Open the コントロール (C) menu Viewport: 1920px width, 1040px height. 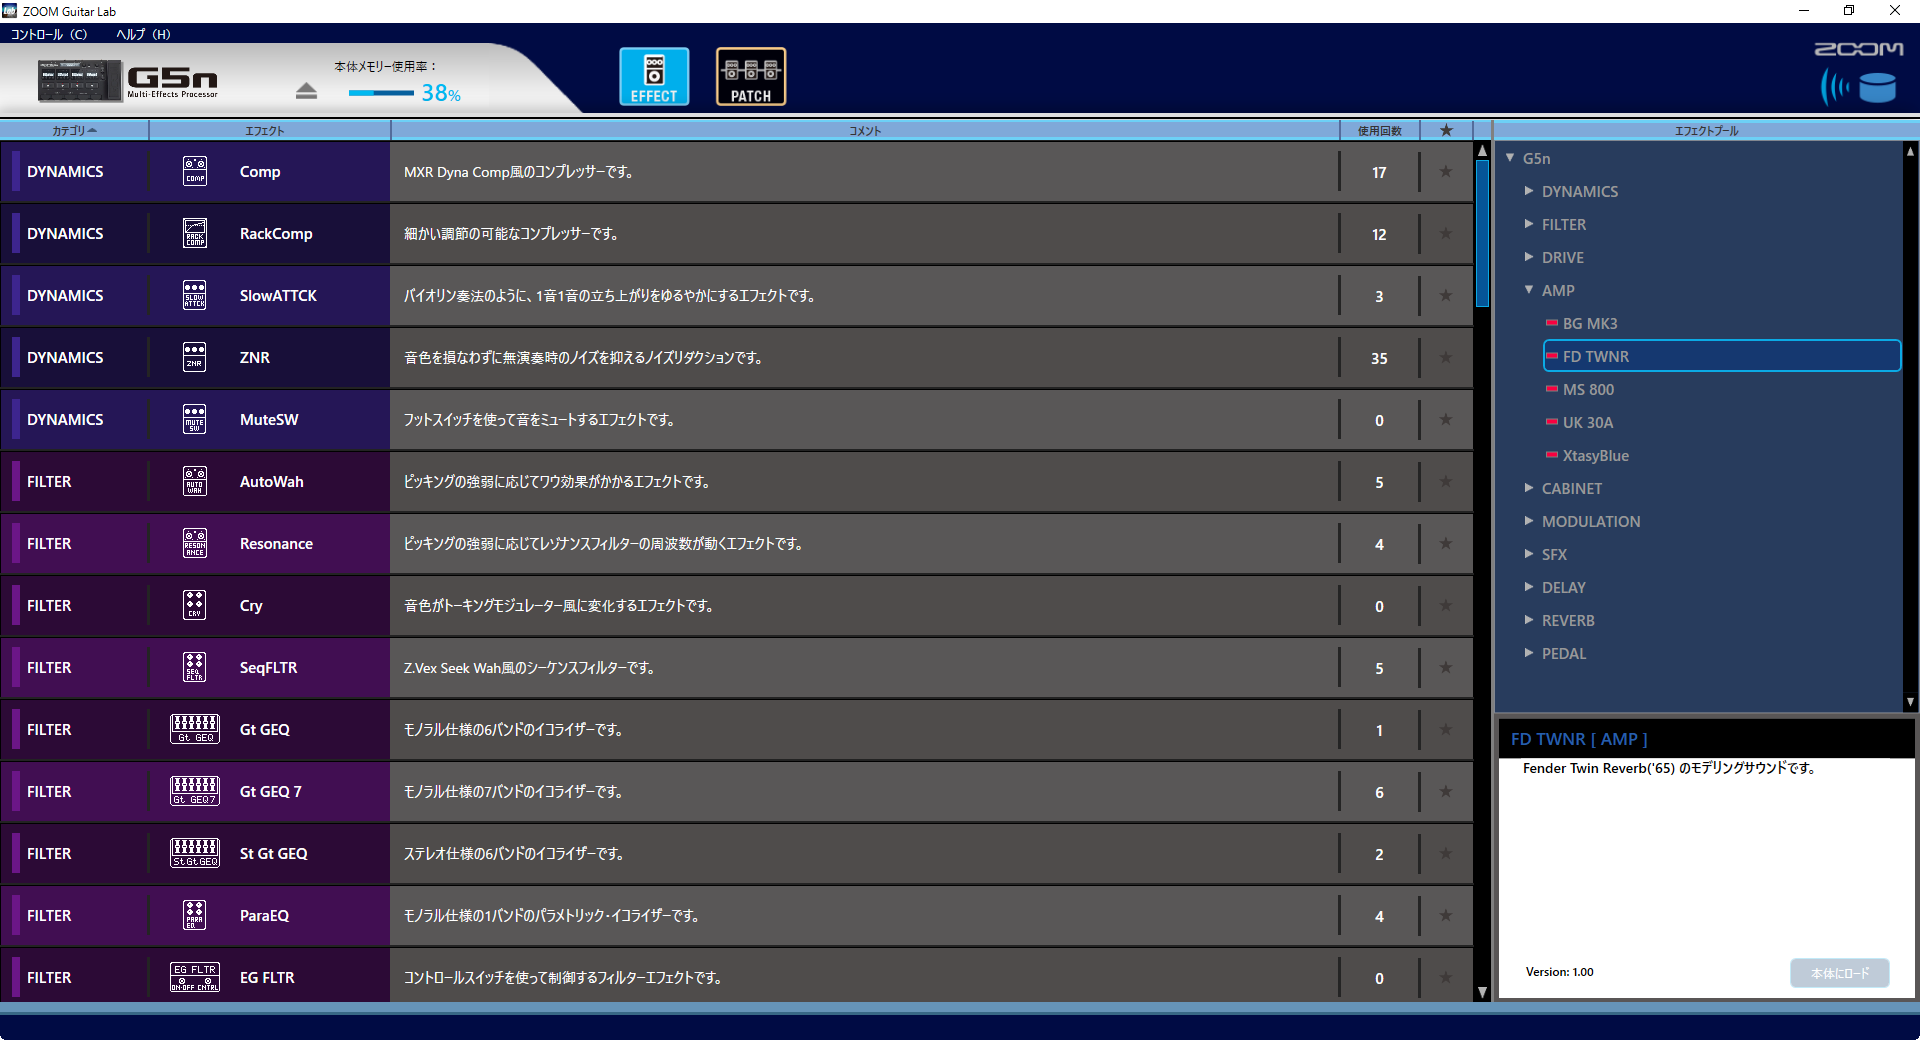49,34
